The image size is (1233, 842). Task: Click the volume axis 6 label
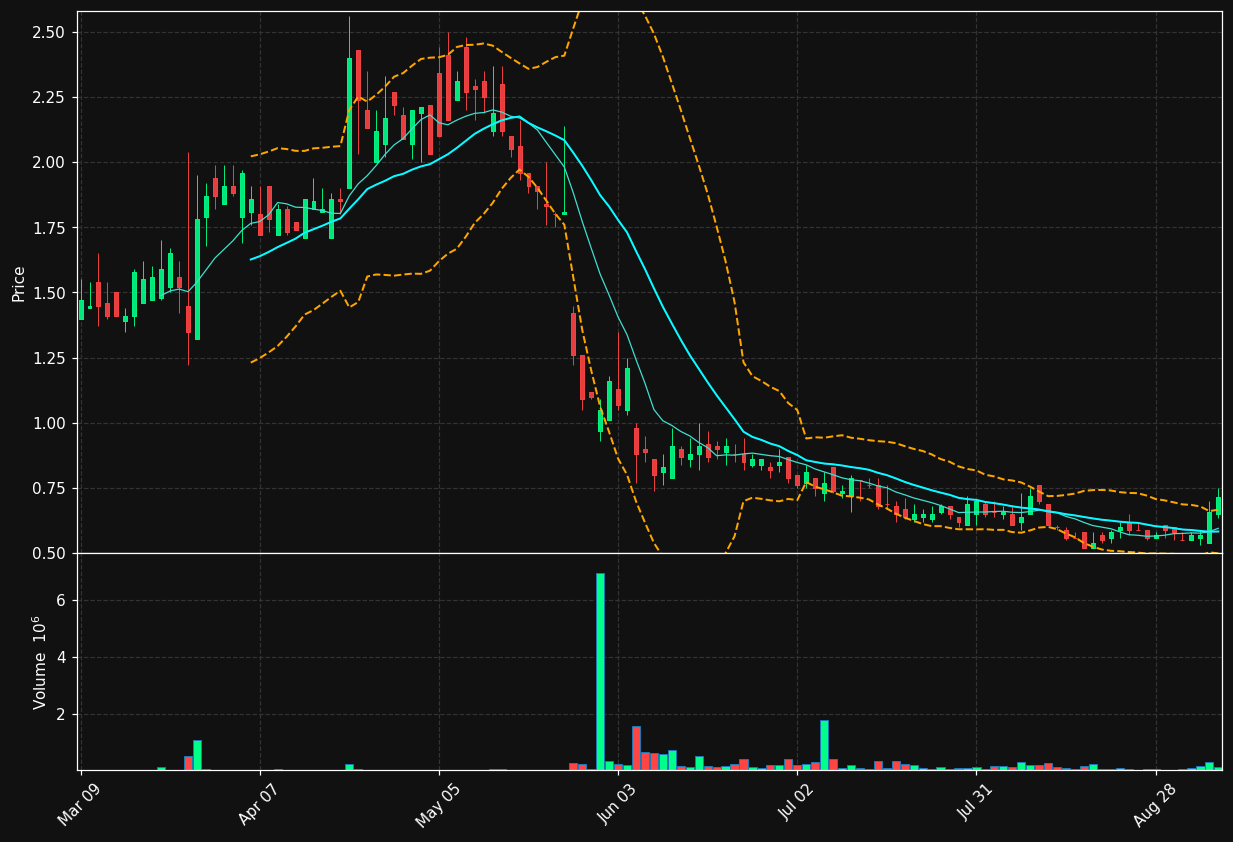[61, 600]
